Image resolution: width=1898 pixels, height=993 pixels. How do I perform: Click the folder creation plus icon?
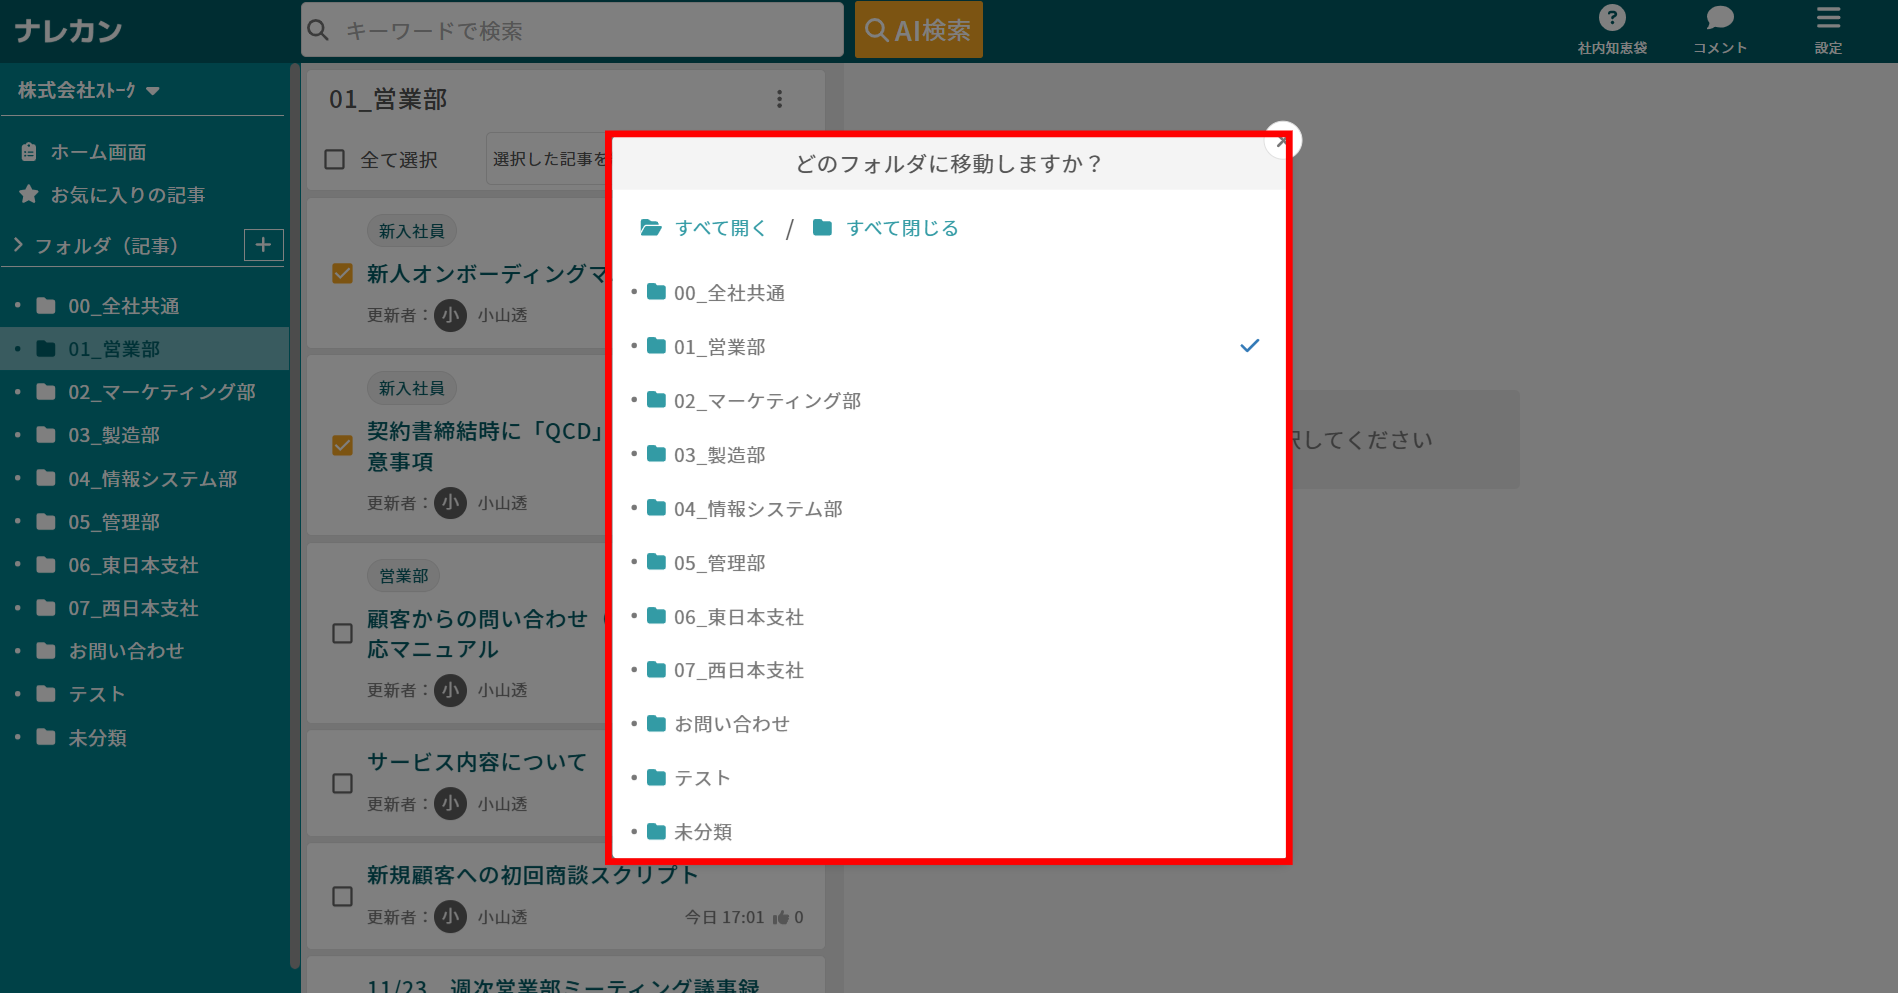pos(263,244)
